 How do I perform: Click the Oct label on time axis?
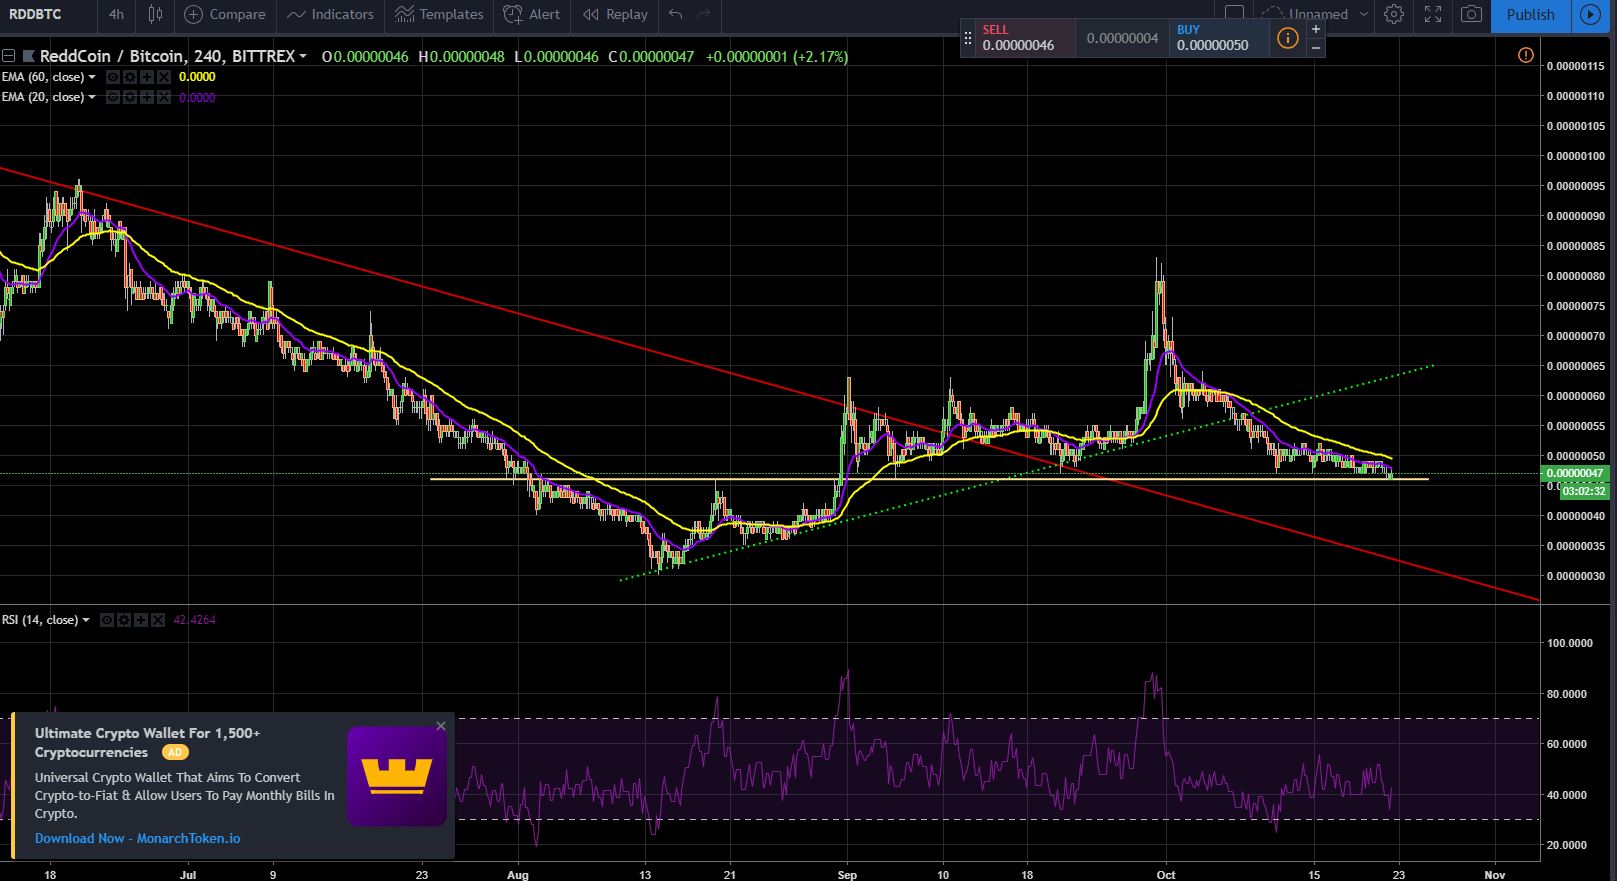(x=1165, y=874)
